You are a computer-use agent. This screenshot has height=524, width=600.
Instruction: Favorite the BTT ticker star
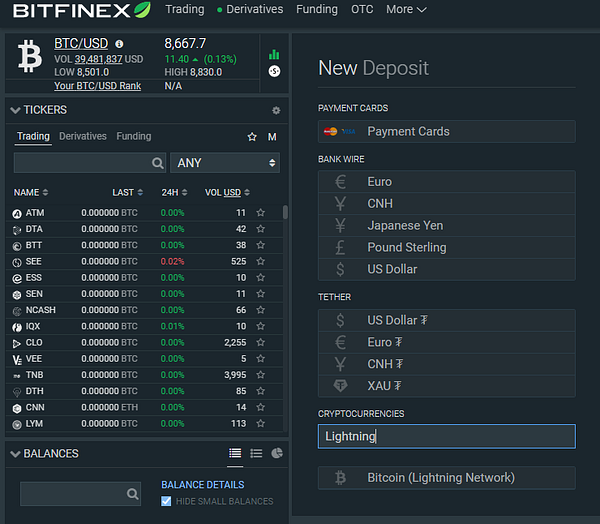click(261, 245)
